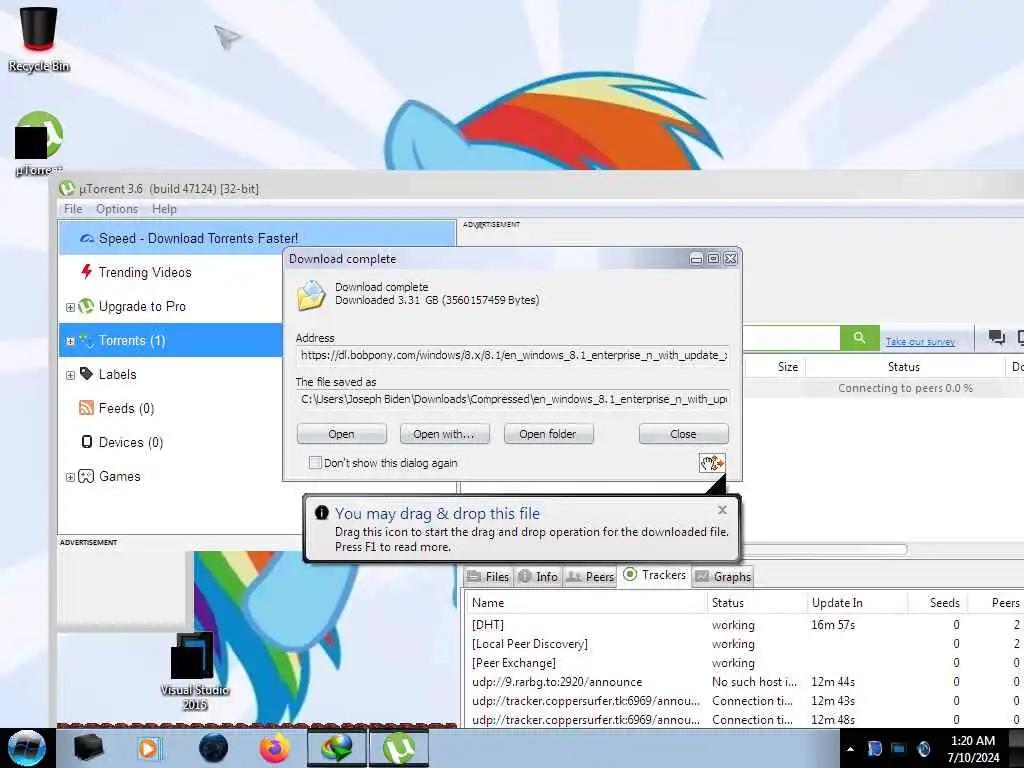Click the black box icon on taskbar
This screenshot has height=768, width=1024.
click(89, 748)
